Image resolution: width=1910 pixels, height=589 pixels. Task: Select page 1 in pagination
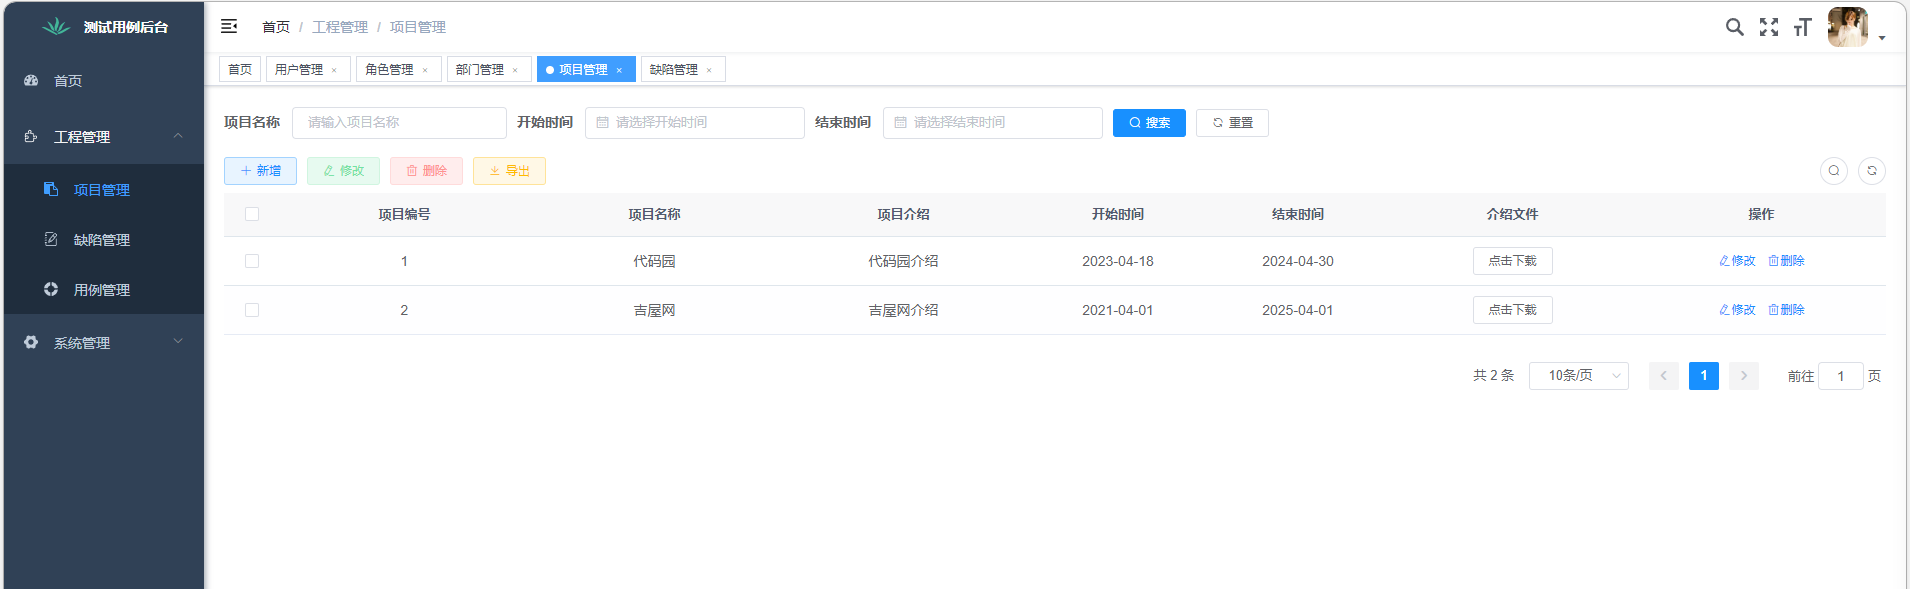coord(1704,376)
